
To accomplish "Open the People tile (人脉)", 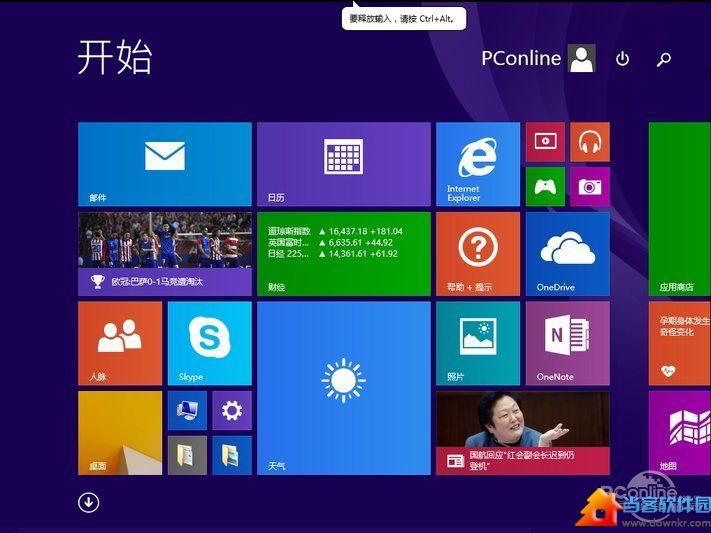I will [x=120, y=343].
